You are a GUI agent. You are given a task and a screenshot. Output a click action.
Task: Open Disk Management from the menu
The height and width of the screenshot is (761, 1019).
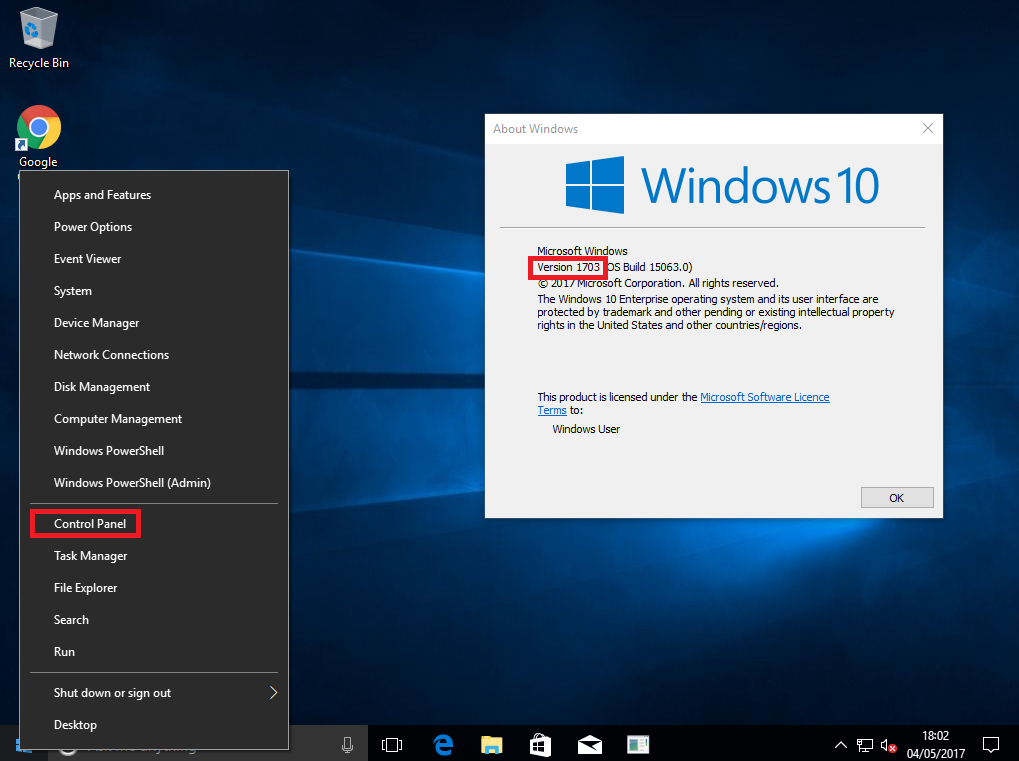[x=154, y=387]
